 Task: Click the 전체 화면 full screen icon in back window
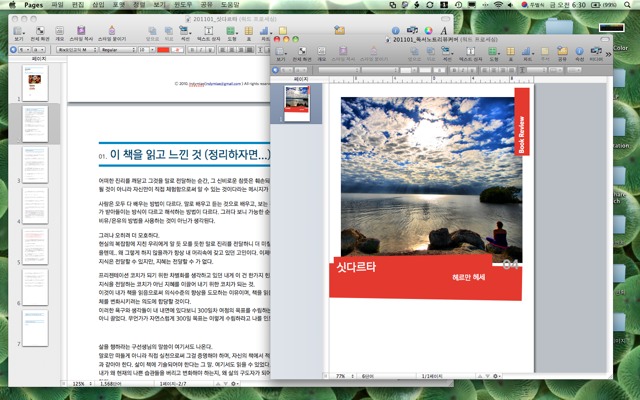(40, 31)
